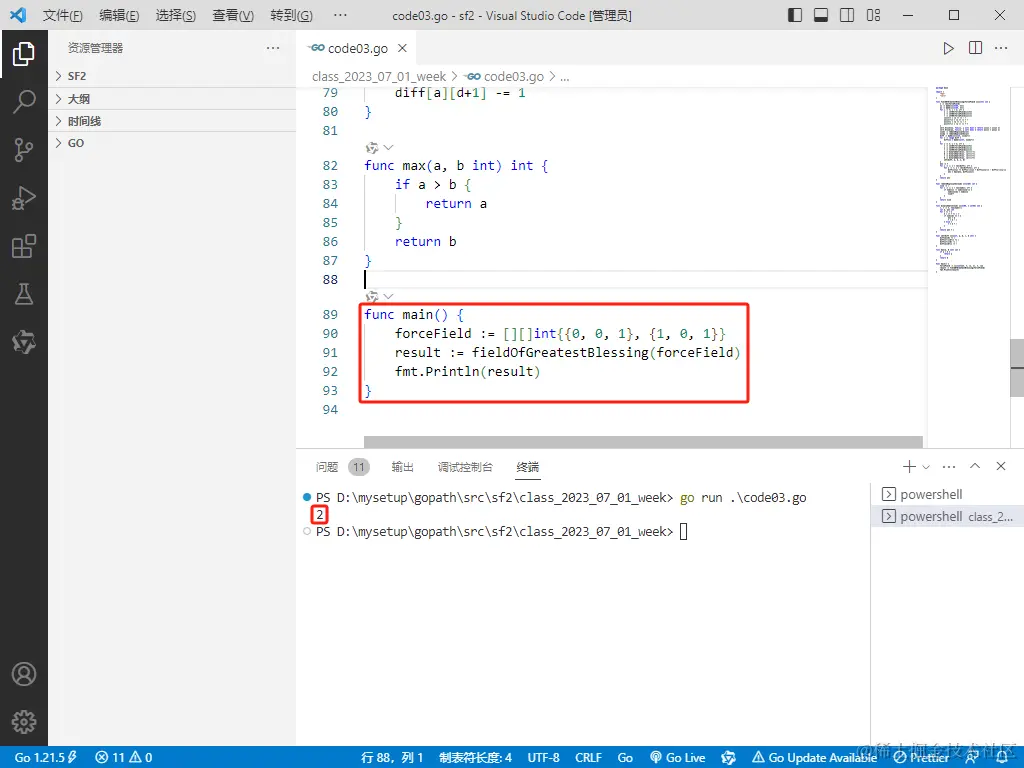This screenshot has width=1024, height=768.
Task: Open the Search view in activity bar
Action: click(24, 102)
